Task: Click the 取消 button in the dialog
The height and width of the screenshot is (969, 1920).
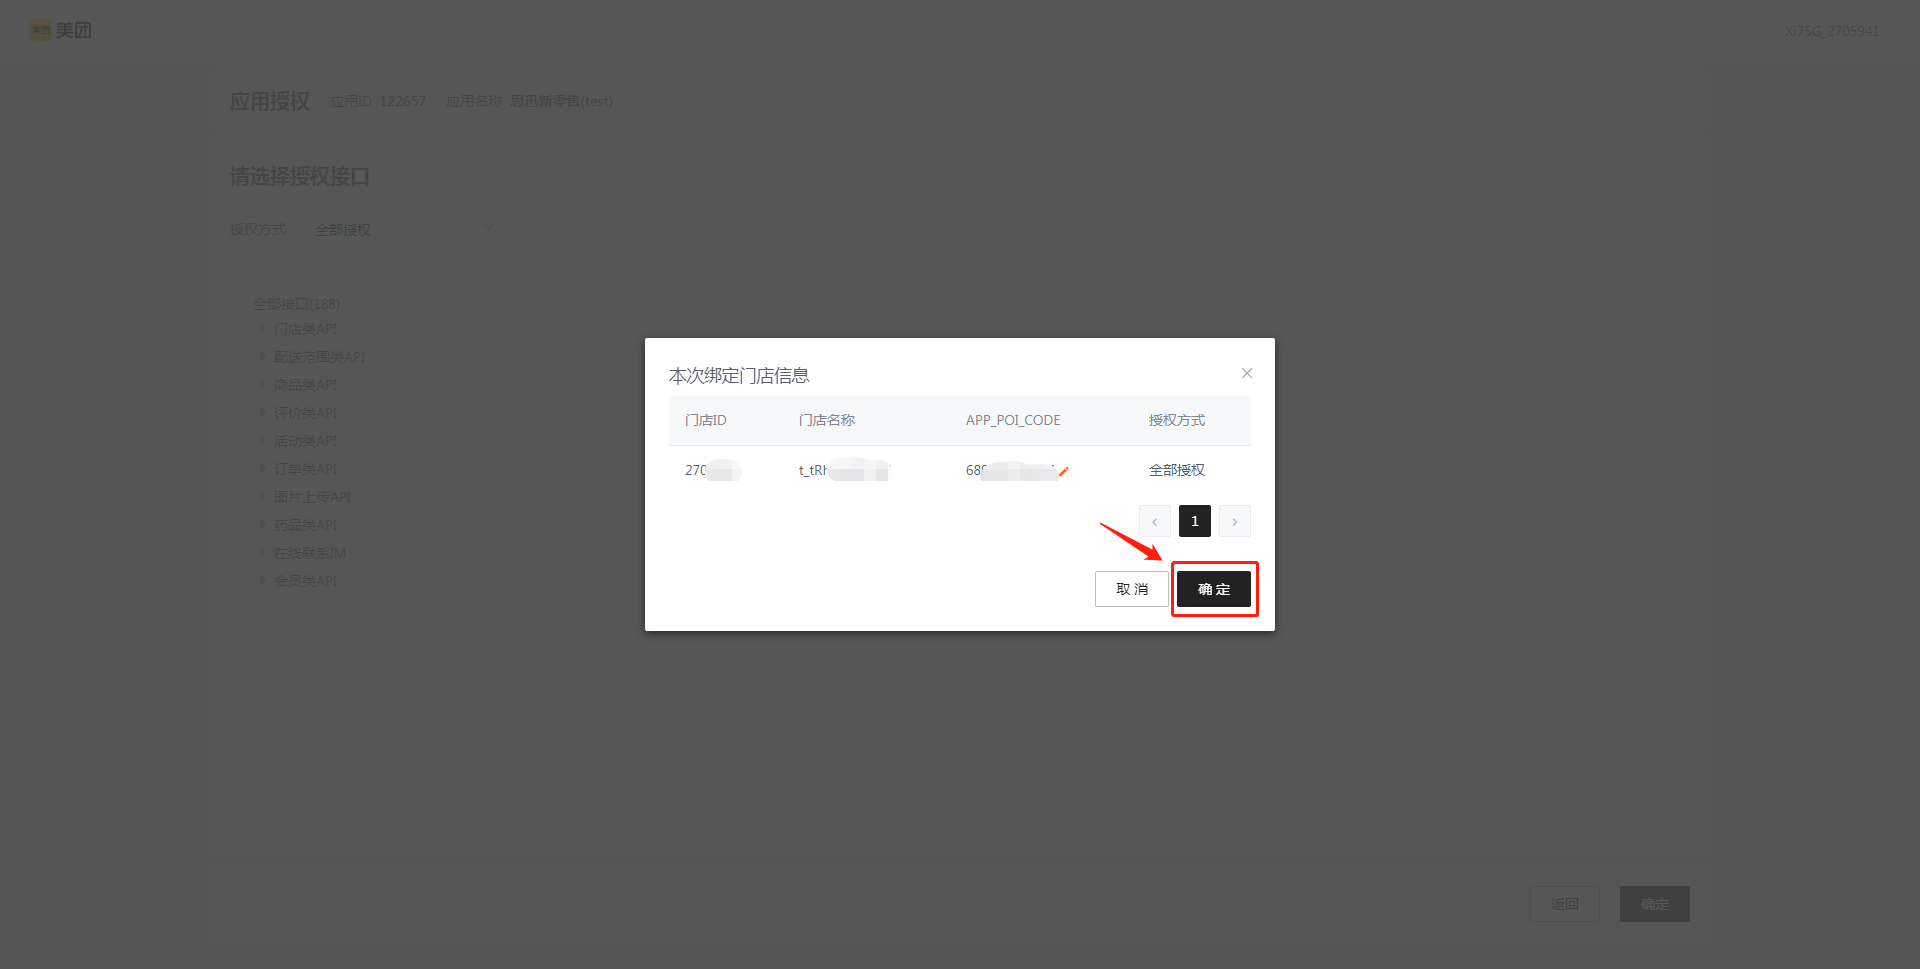Action: [1131, 589]
